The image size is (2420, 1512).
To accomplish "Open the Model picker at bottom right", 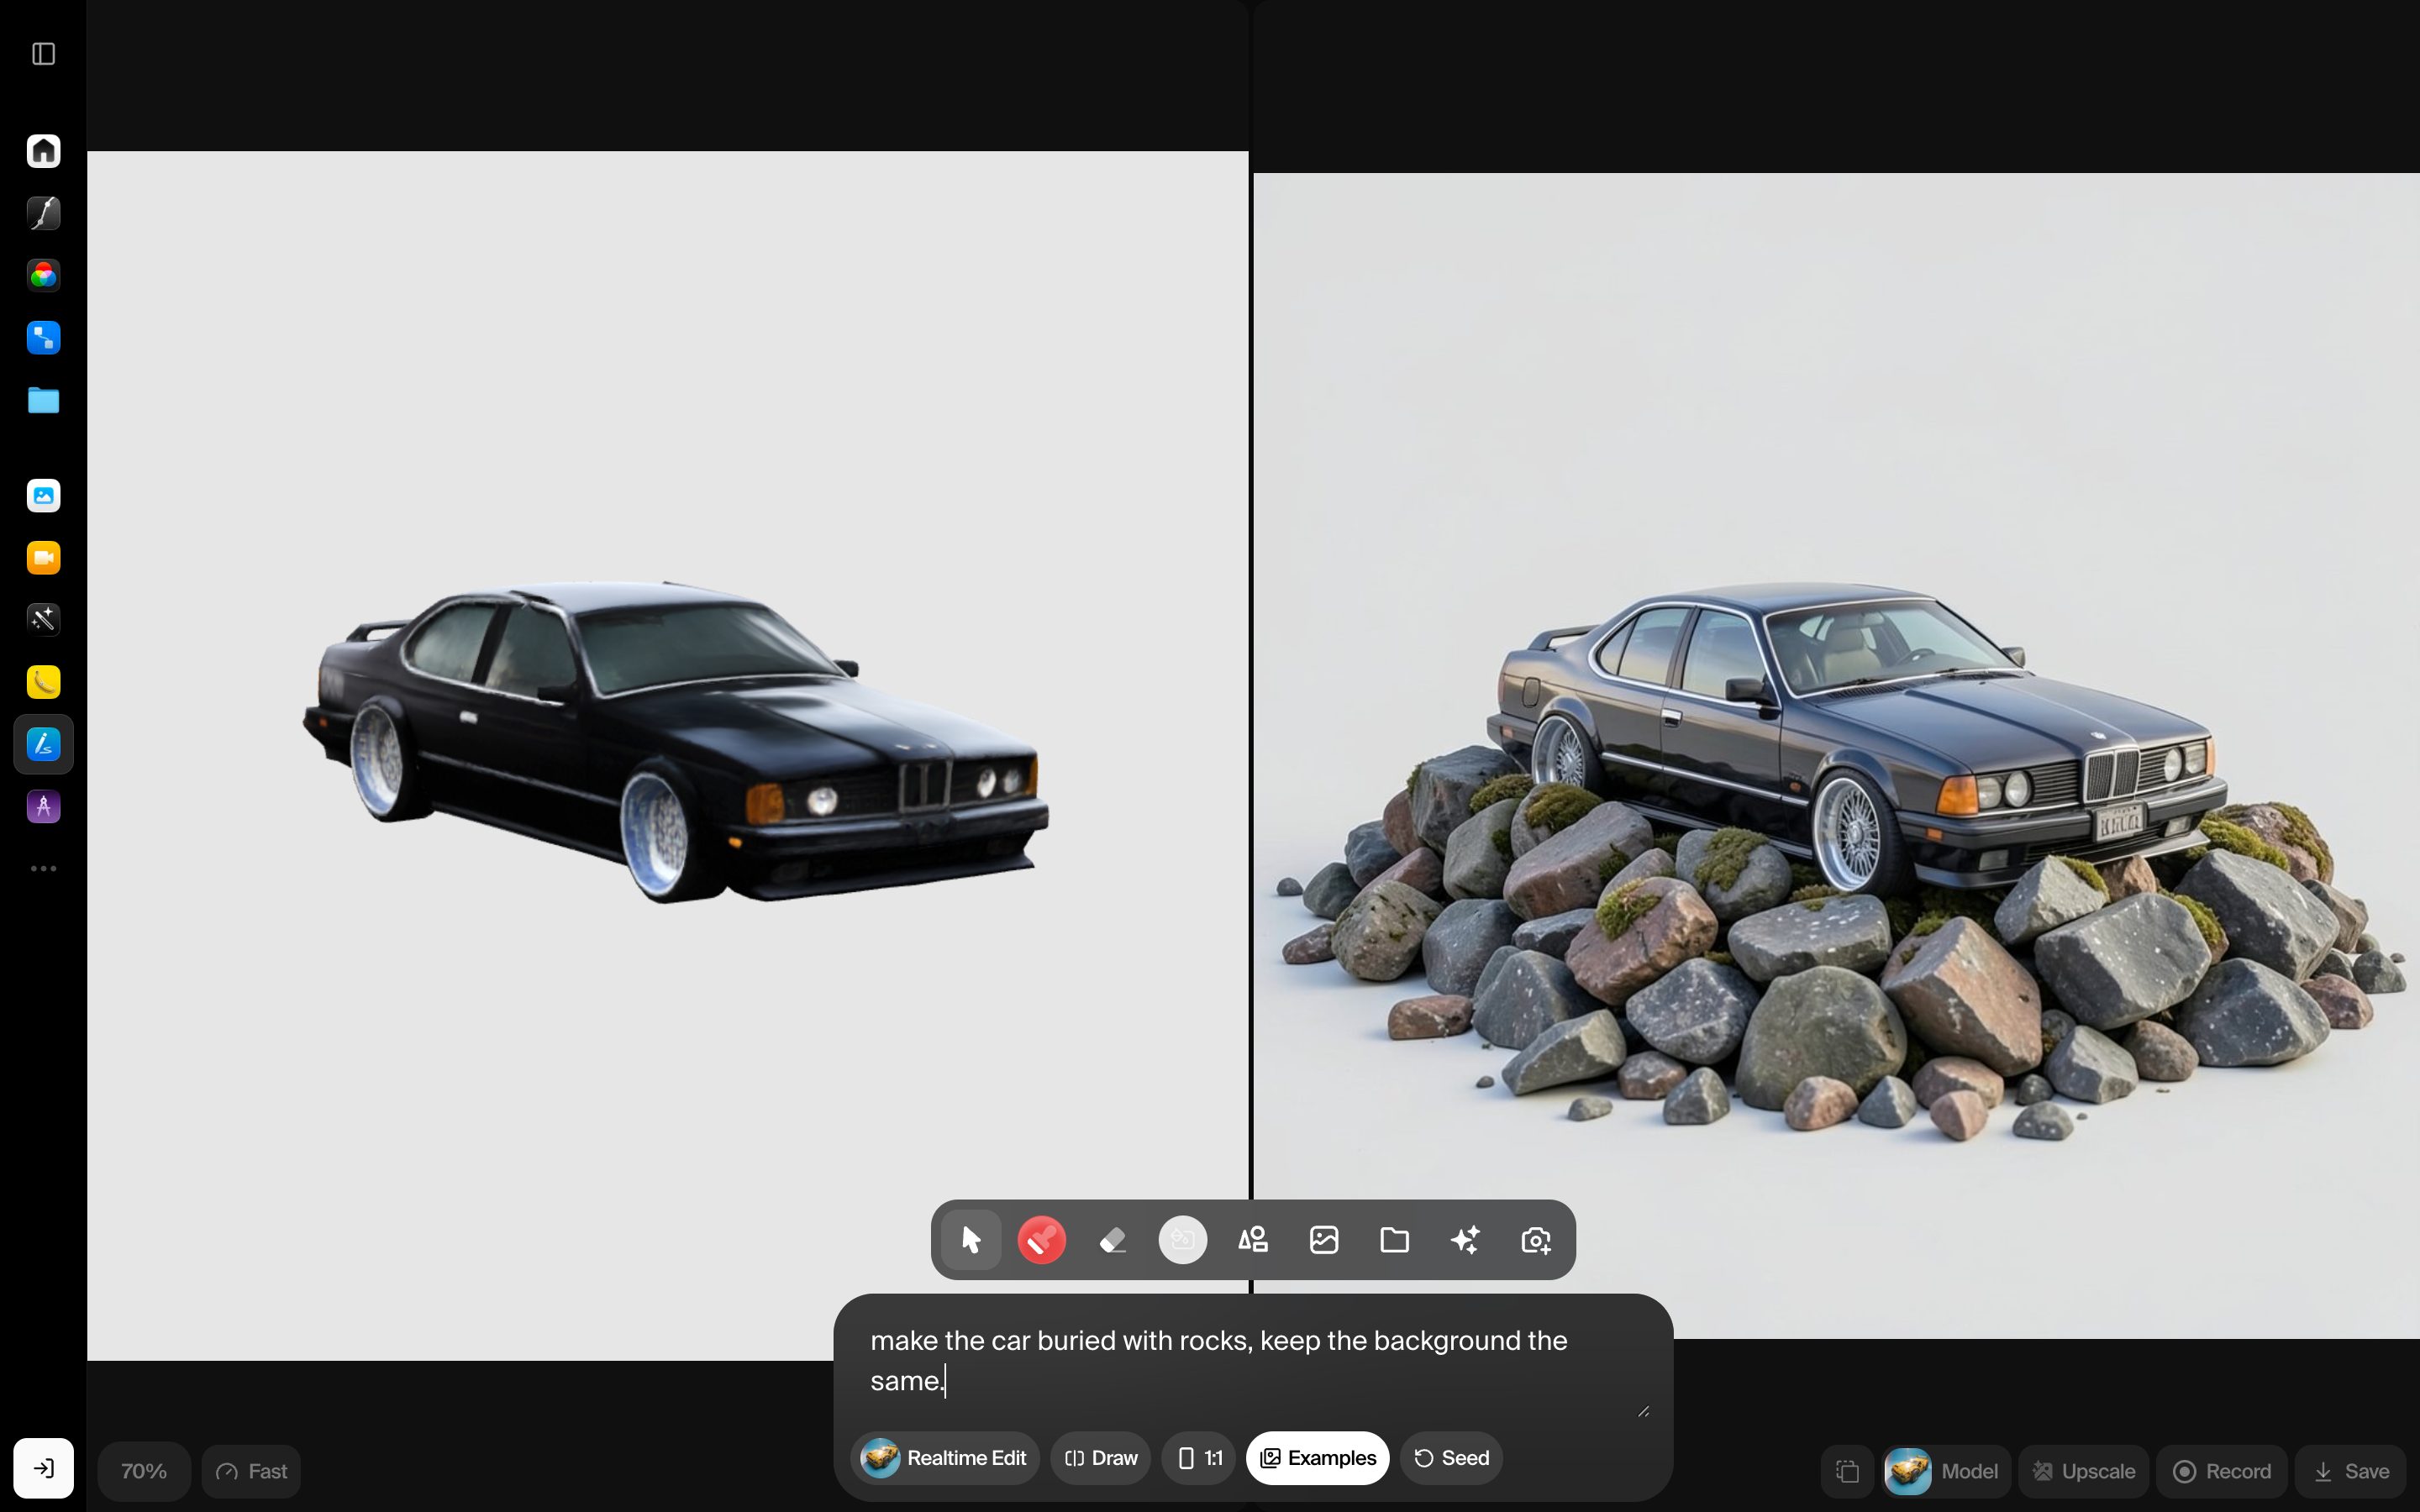I will (1946, 1471).
